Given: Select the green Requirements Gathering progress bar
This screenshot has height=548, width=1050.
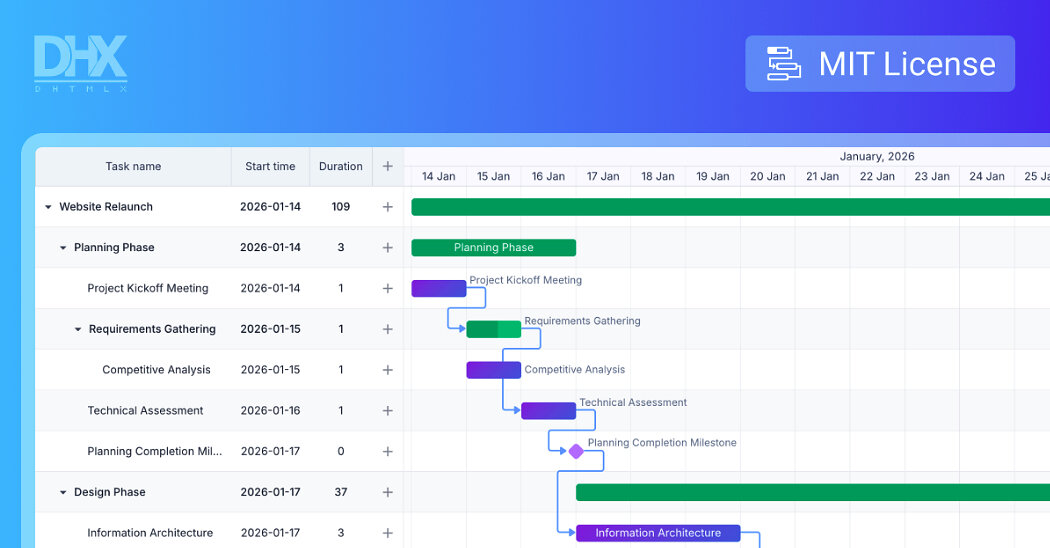Looking at the screenshot, I should [494, 330].
